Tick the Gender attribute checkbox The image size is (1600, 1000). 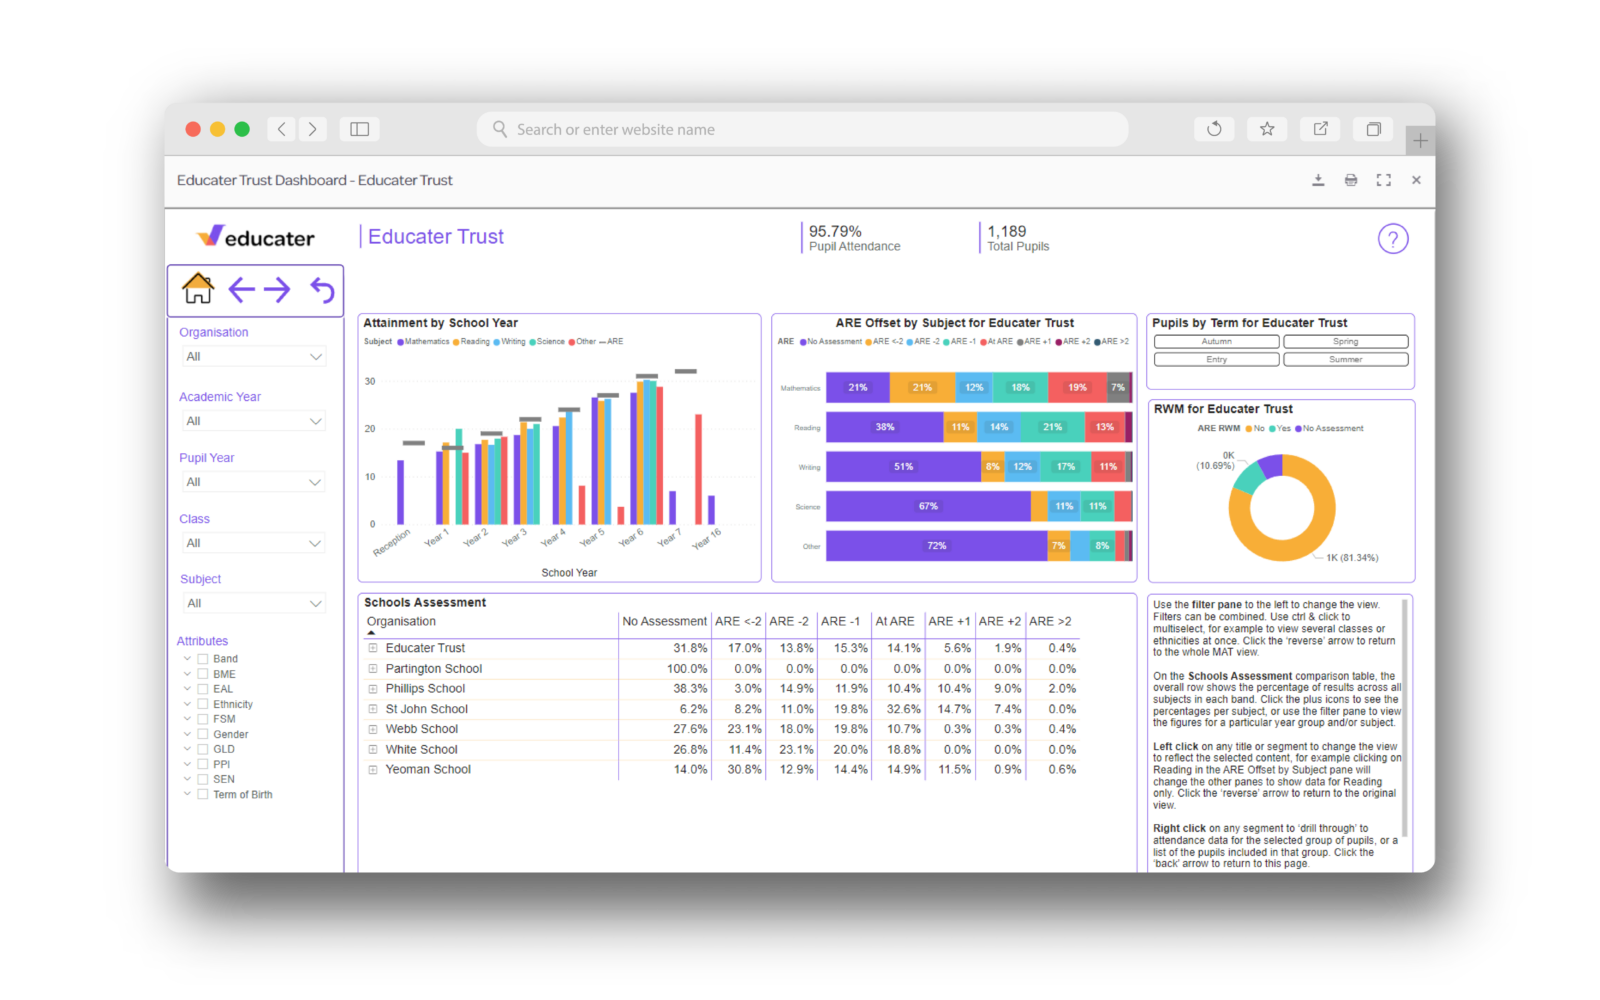click(x=203, y=734)
